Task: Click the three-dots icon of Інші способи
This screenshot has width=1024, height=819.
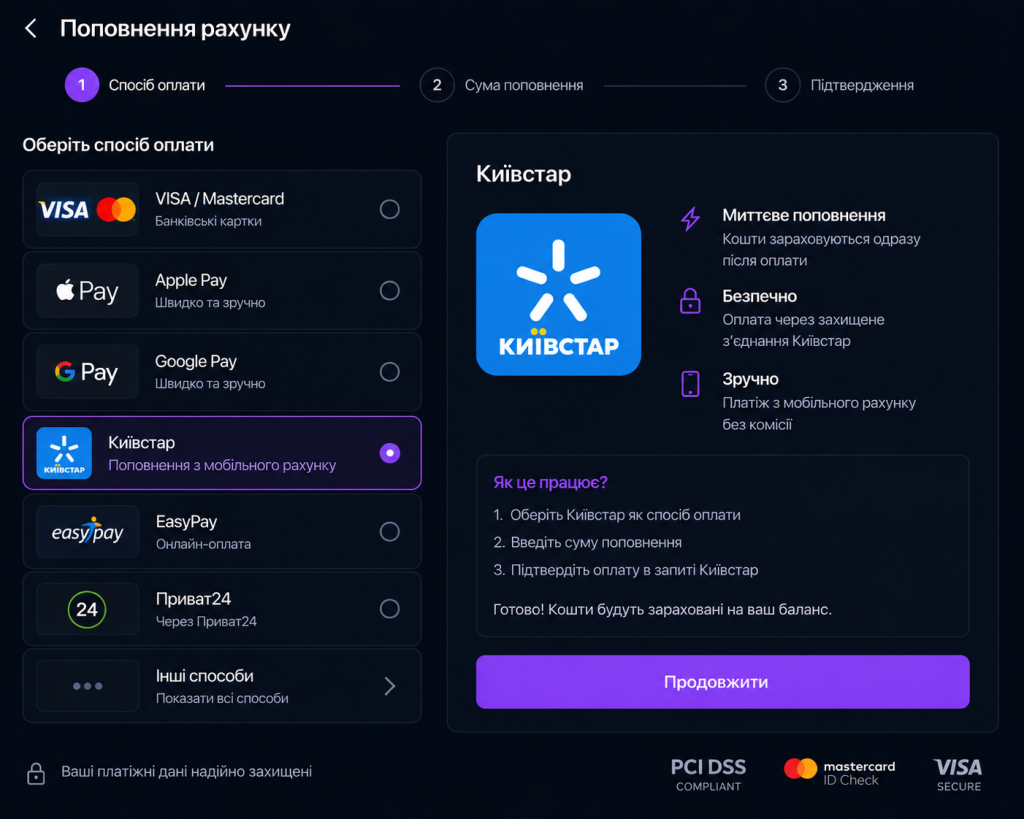Action: 88,686
